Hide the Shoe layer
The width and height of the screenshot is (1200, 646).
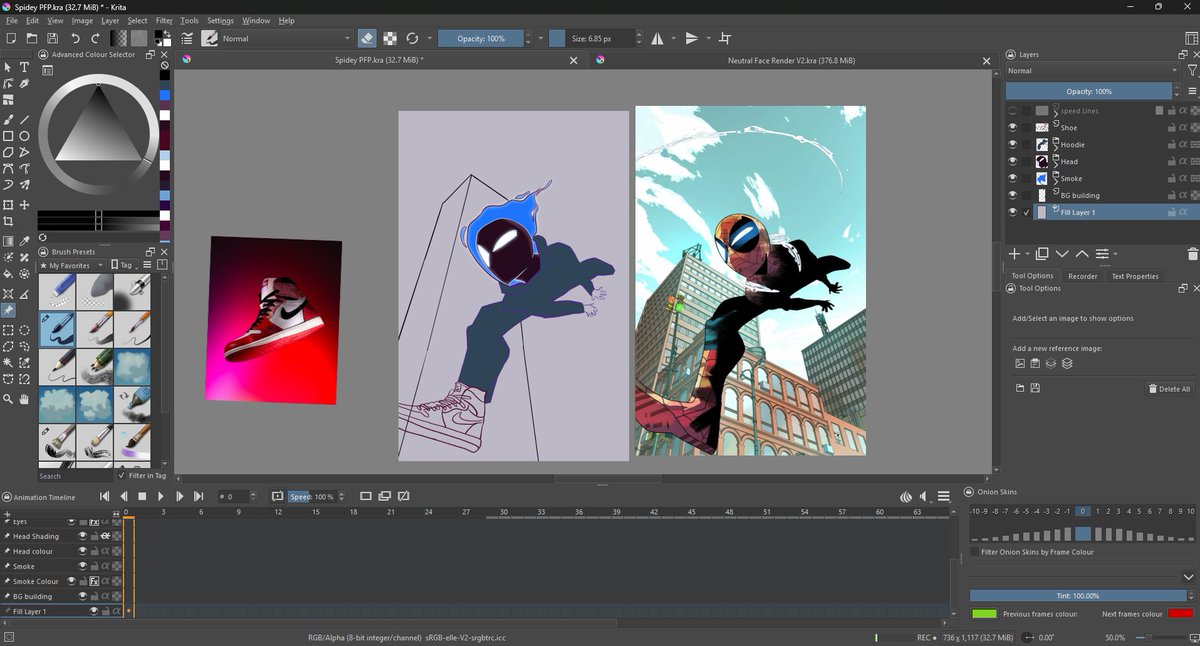(1013, 128)
